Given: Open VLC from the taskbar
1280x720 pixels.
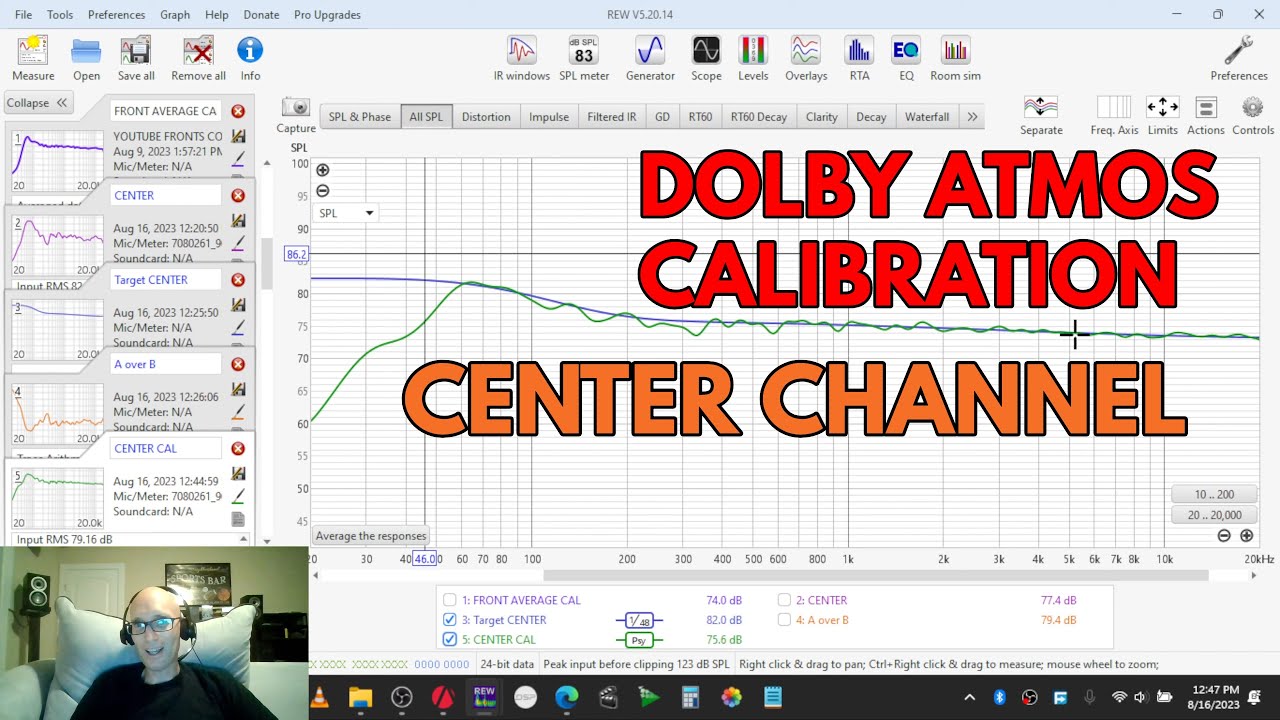Looking at the screenshot, I should click(x=320, y=697).
